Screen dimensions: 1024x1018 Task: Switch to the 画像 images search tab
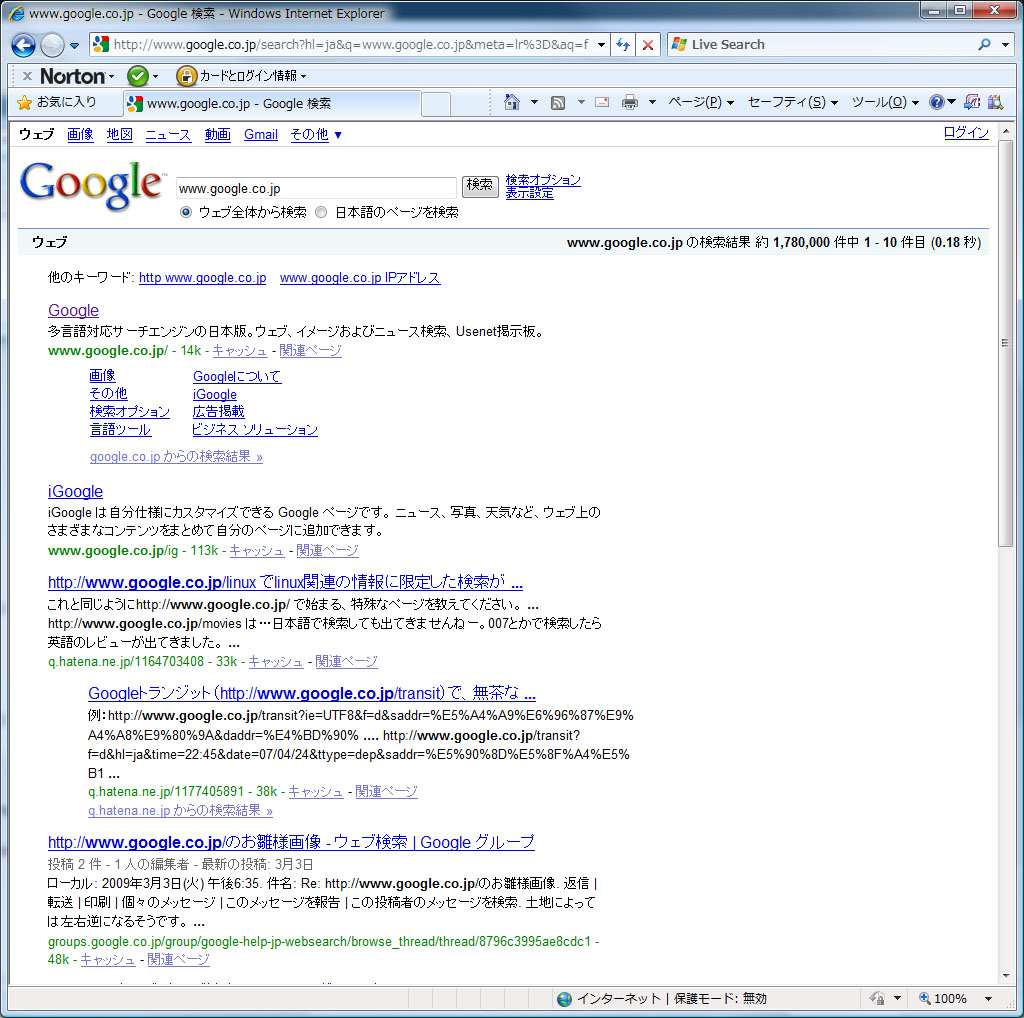pos(80,135)
